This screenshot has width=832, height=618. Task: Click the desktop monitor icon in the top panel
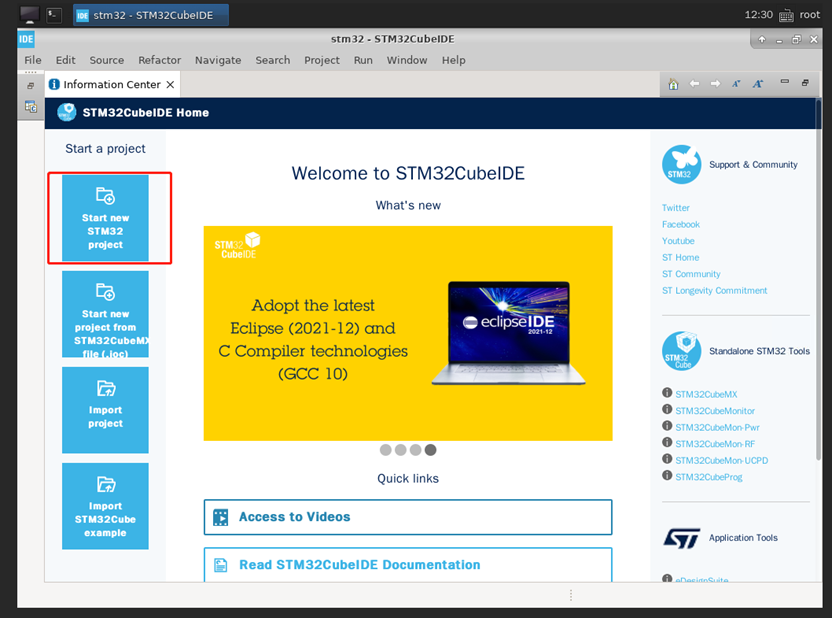click(29, 14)
